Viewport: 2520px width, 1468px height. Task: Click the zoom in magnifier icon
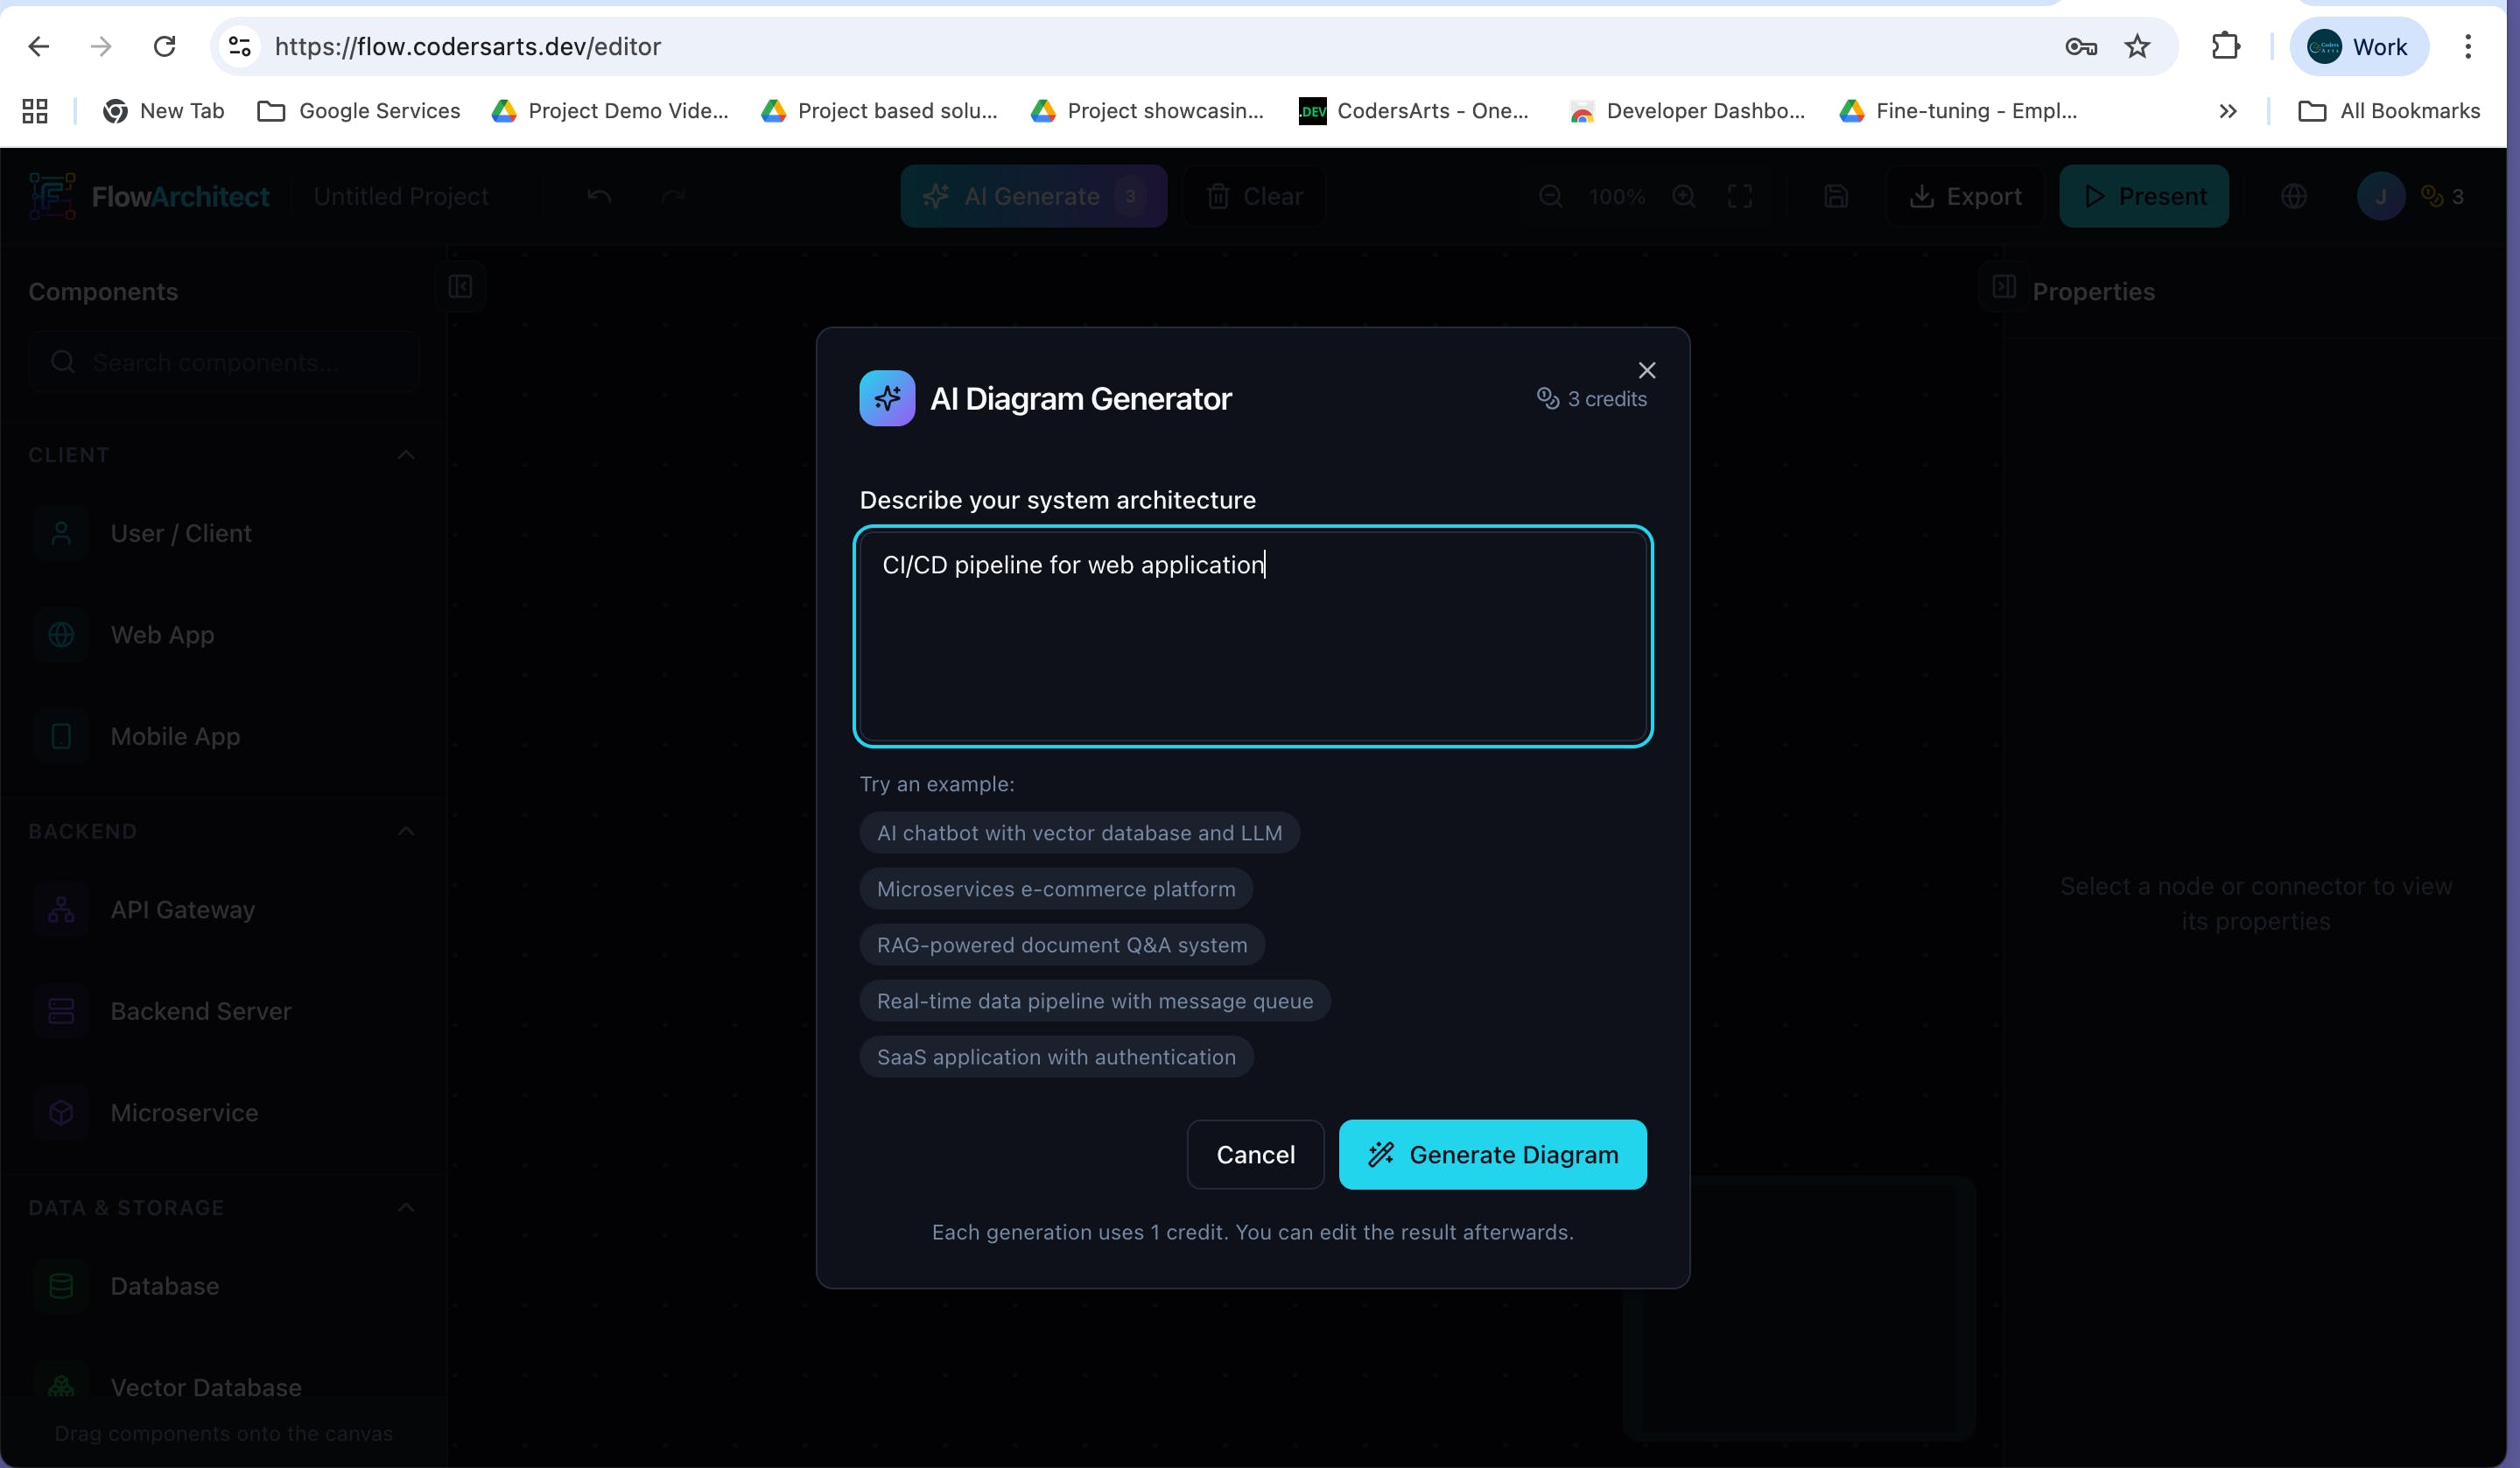[1684, 196]
